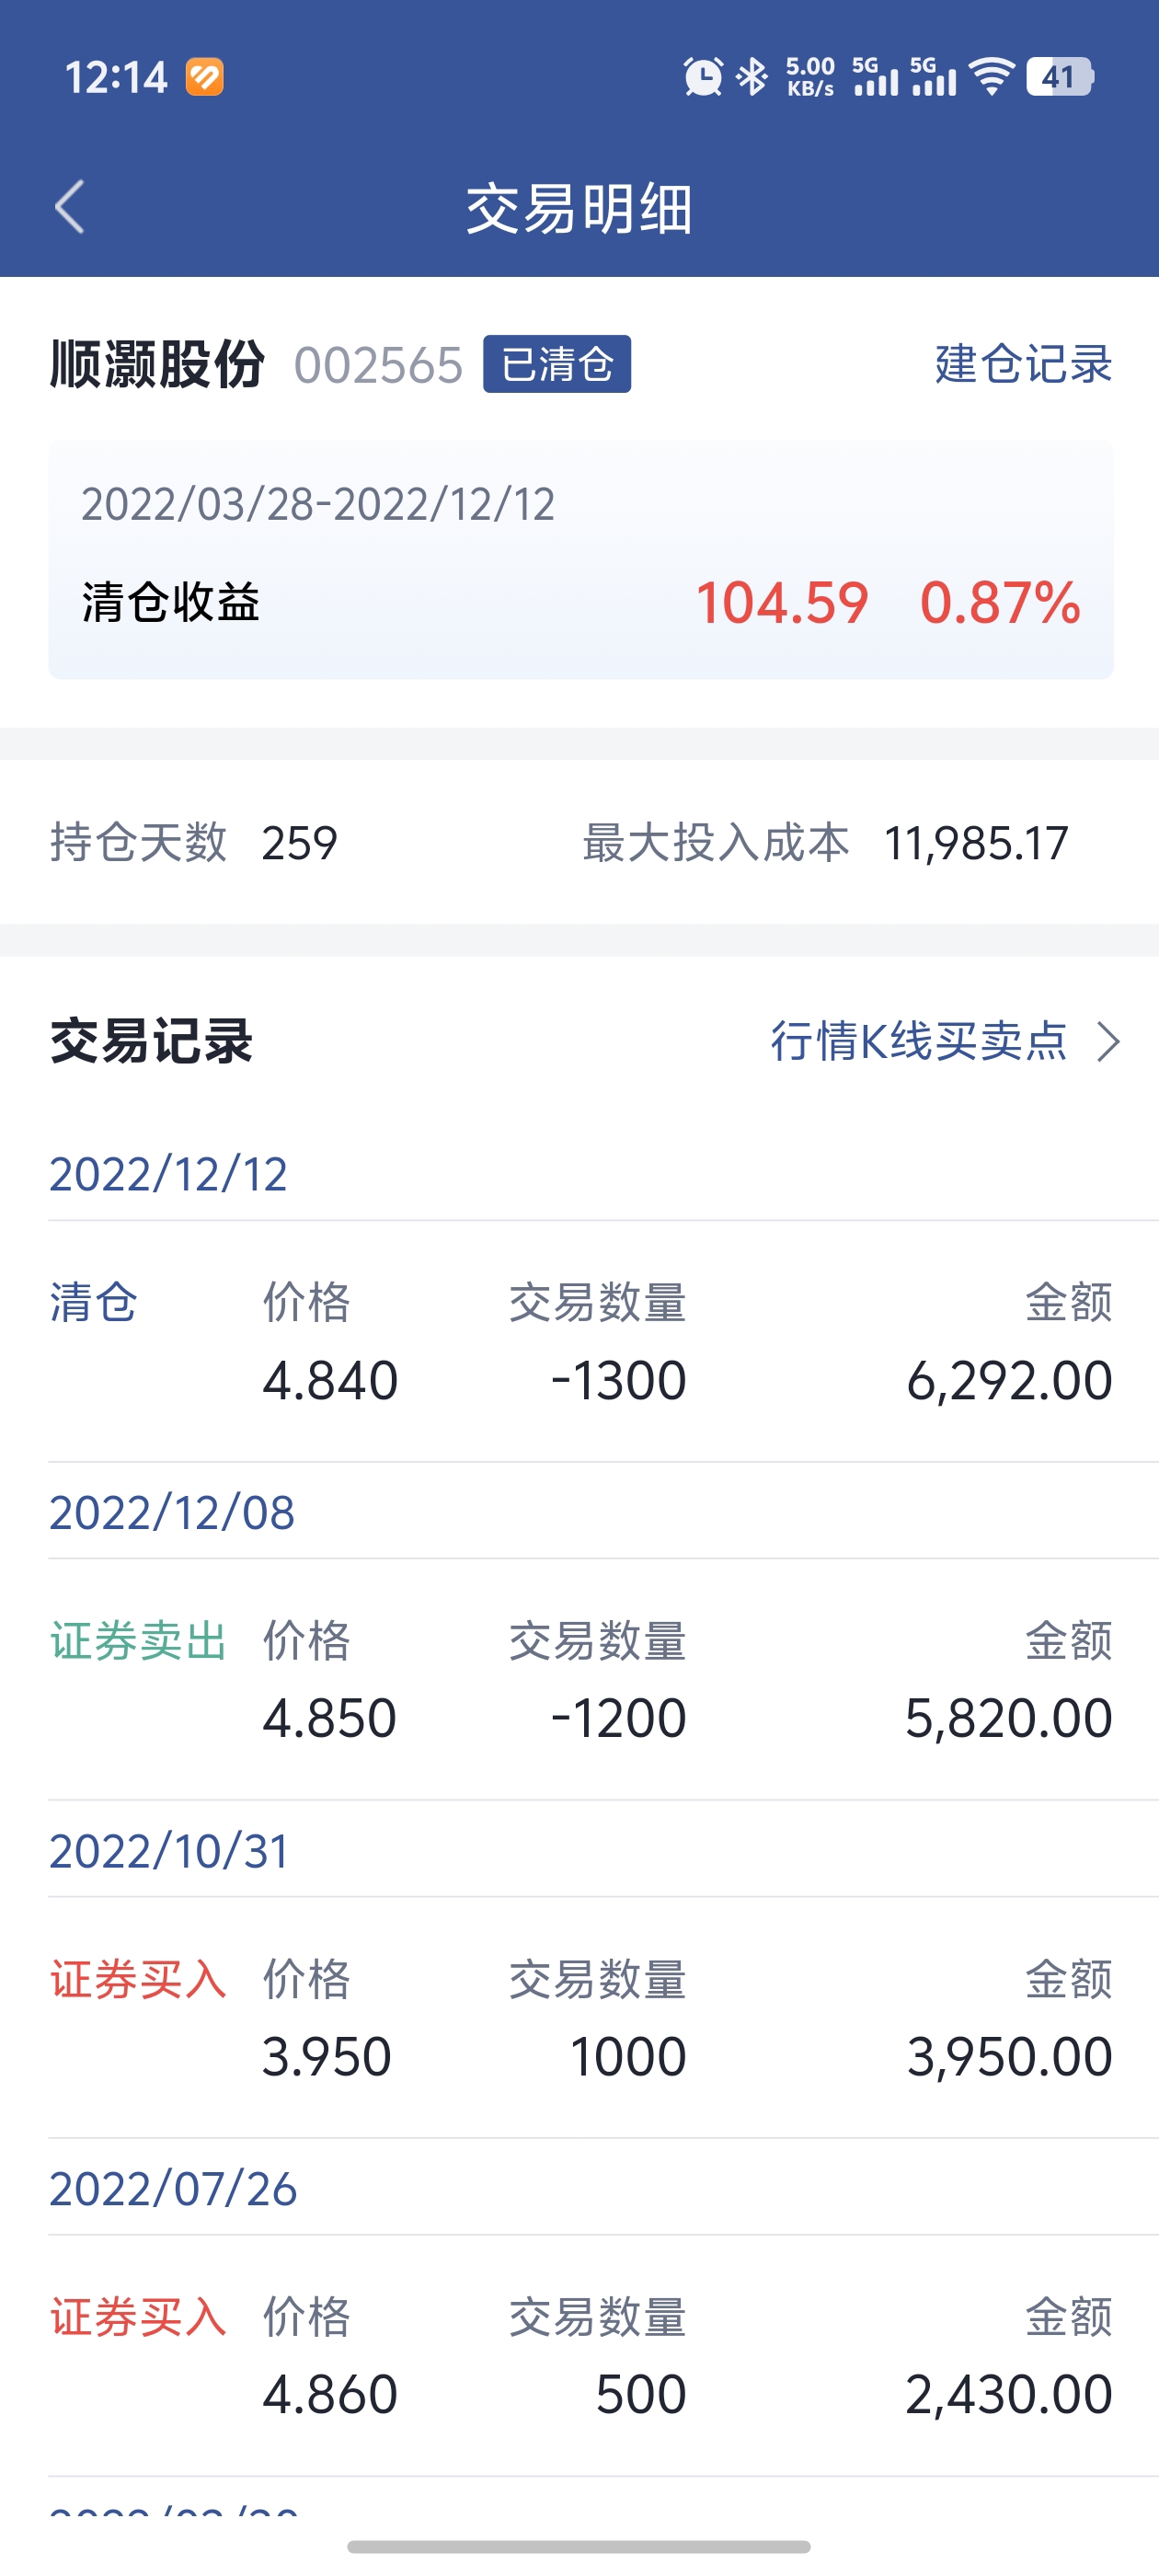Tap the 已清仓 status badge

[x=557, y=364]
